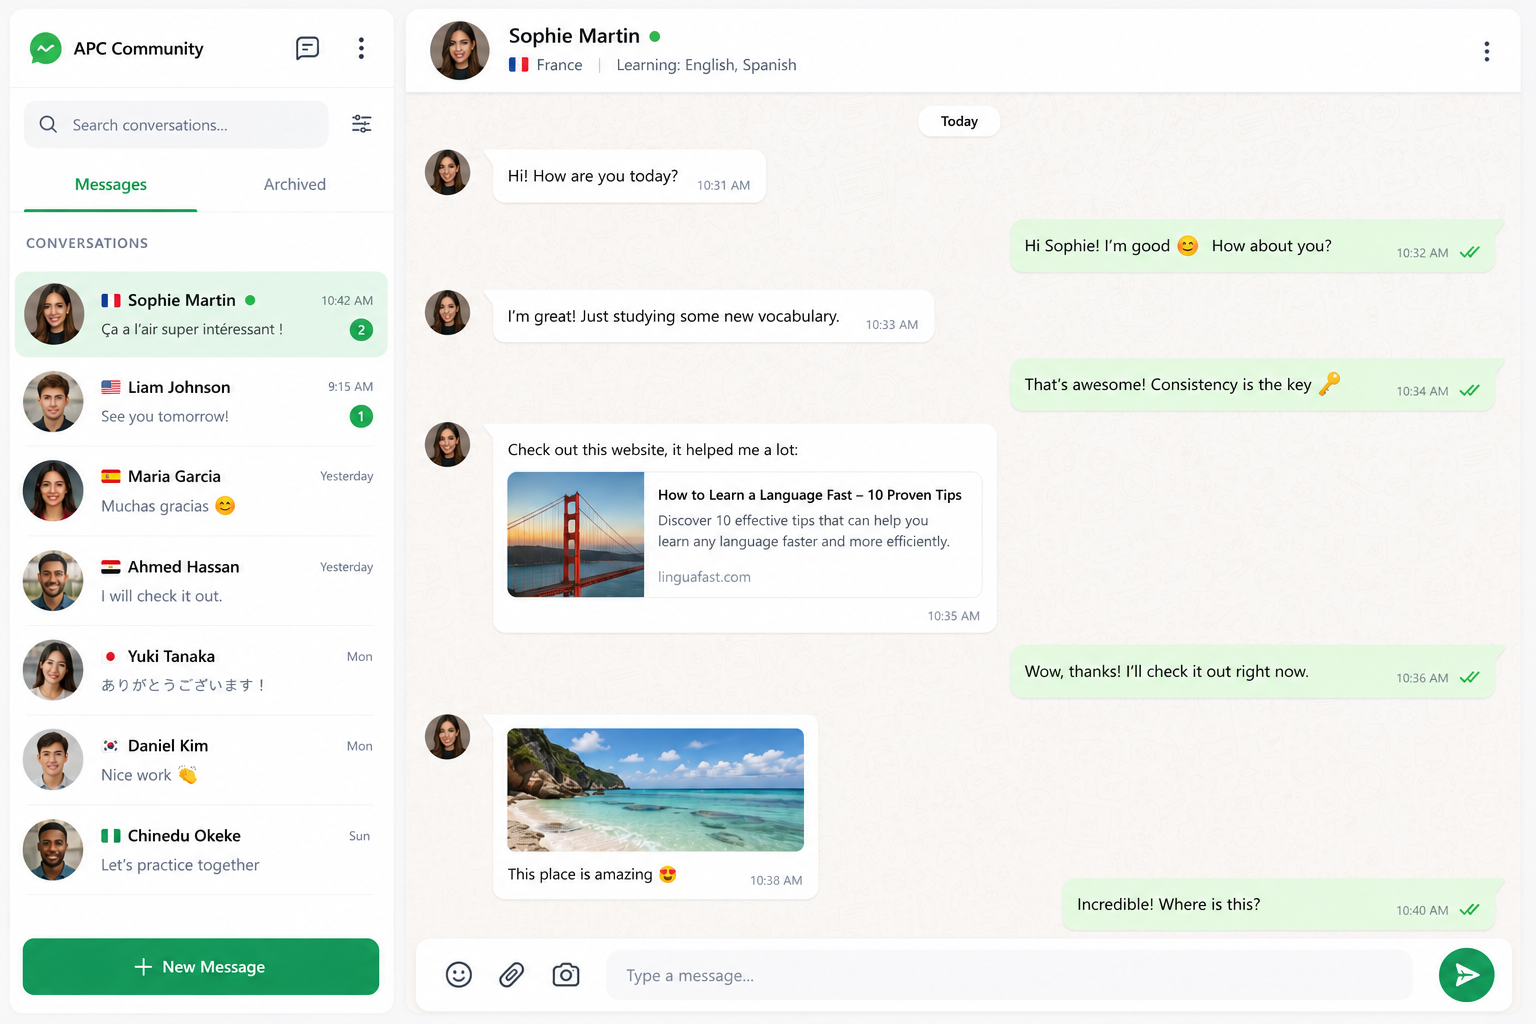Viewport: 1536px width, 1024px height.
Task: Open beach photo in chat
Action: click(655, 789)
